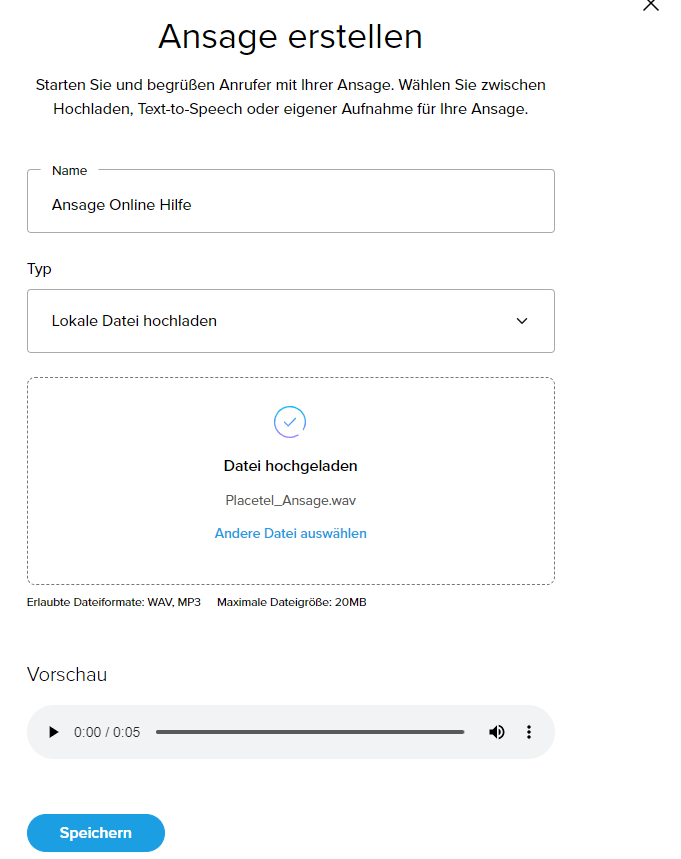
Task: Click the uploaded checkmark icon
Action: coord(290,422)
